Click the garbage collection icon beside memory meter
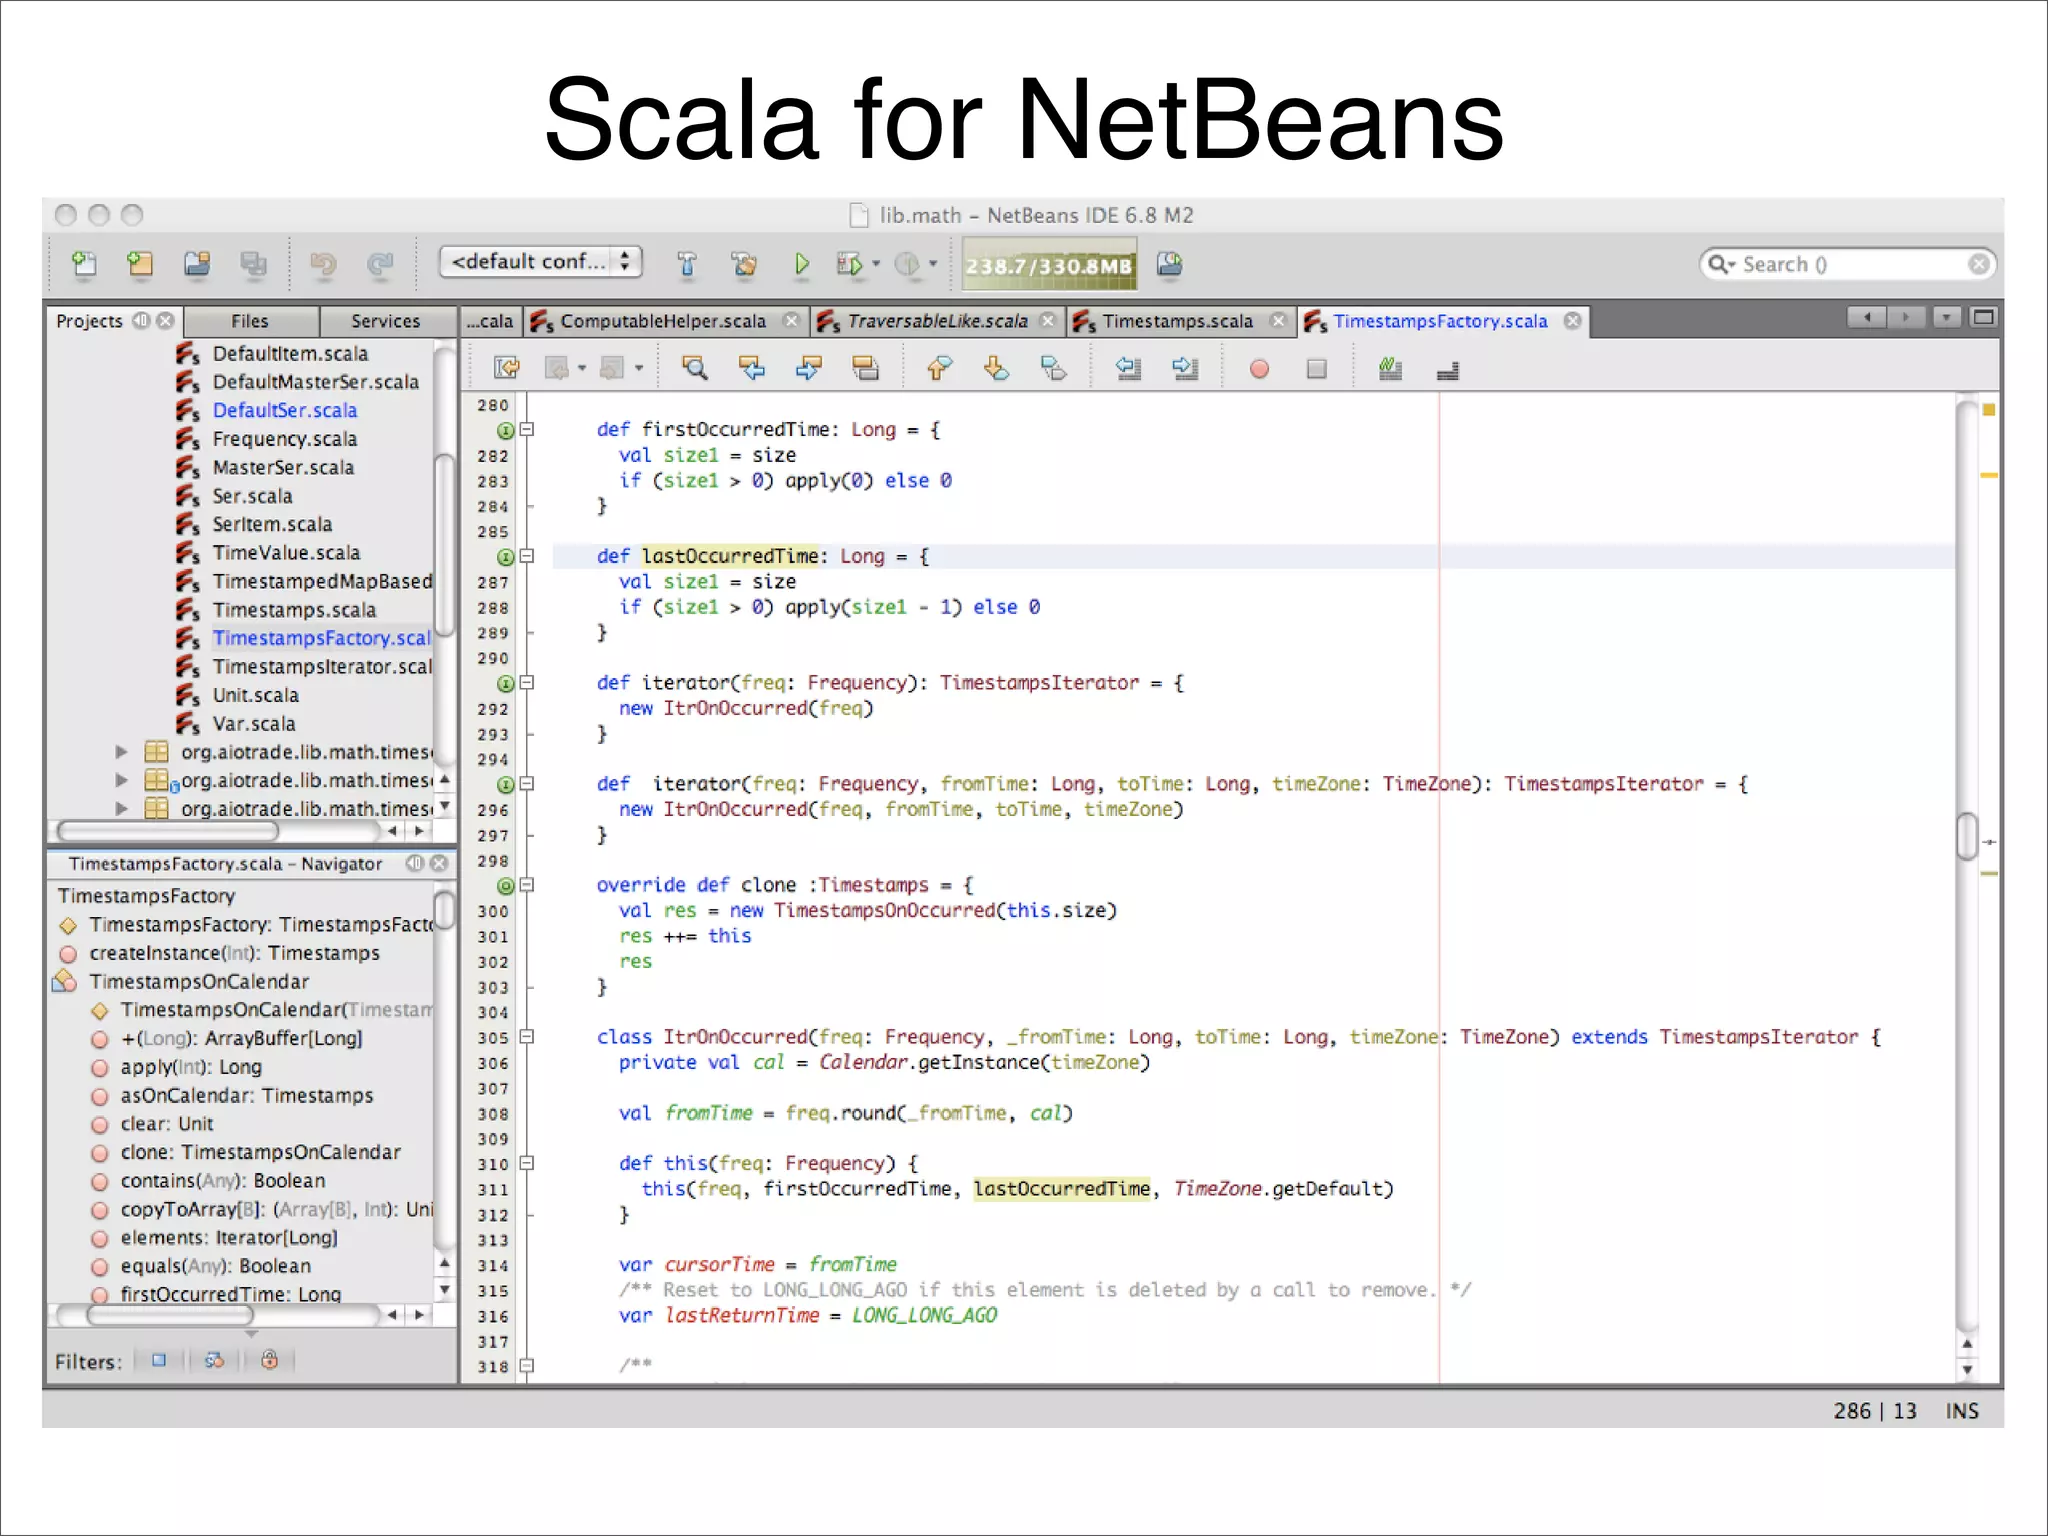 pos(1169,264)
